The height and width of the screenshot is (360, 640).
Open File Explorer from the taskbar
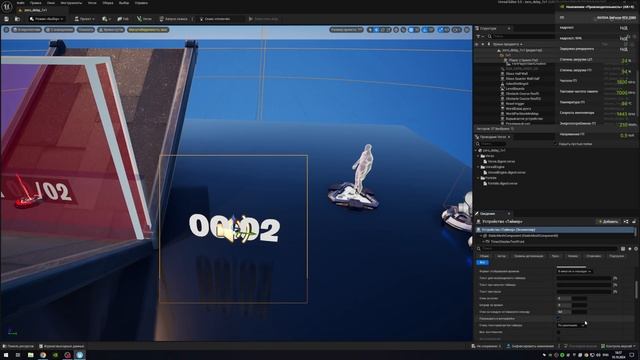[31, 355]
